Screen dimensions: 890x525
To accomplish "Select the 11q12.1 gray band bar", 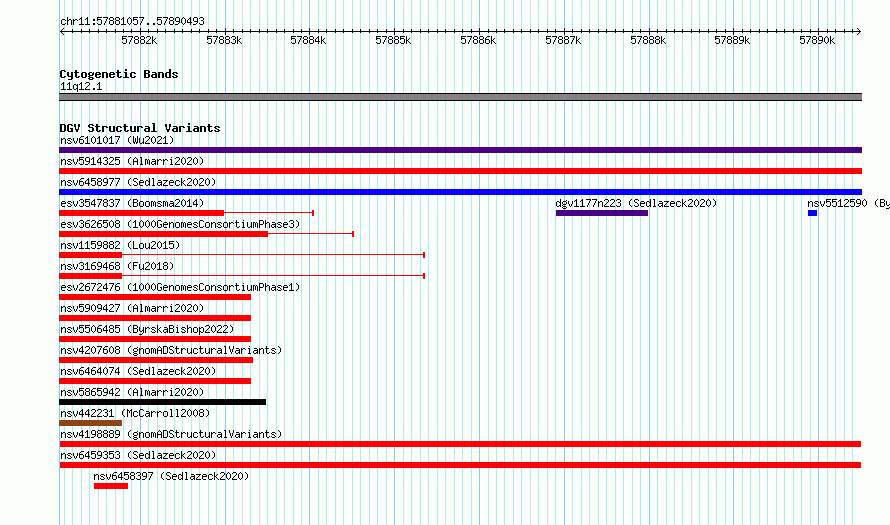I will coord(460,97).
